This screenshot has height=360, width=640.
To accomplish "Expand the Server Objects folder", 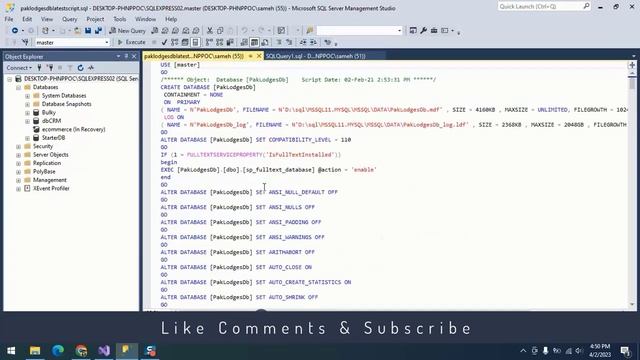I will click(x=19, y=155).
